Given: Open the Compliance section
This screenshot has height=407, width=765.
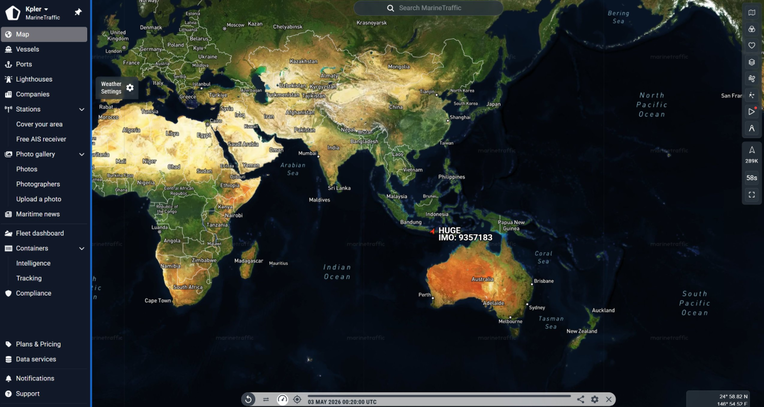Looking at the screenshot, I should [x=33, y=293].
